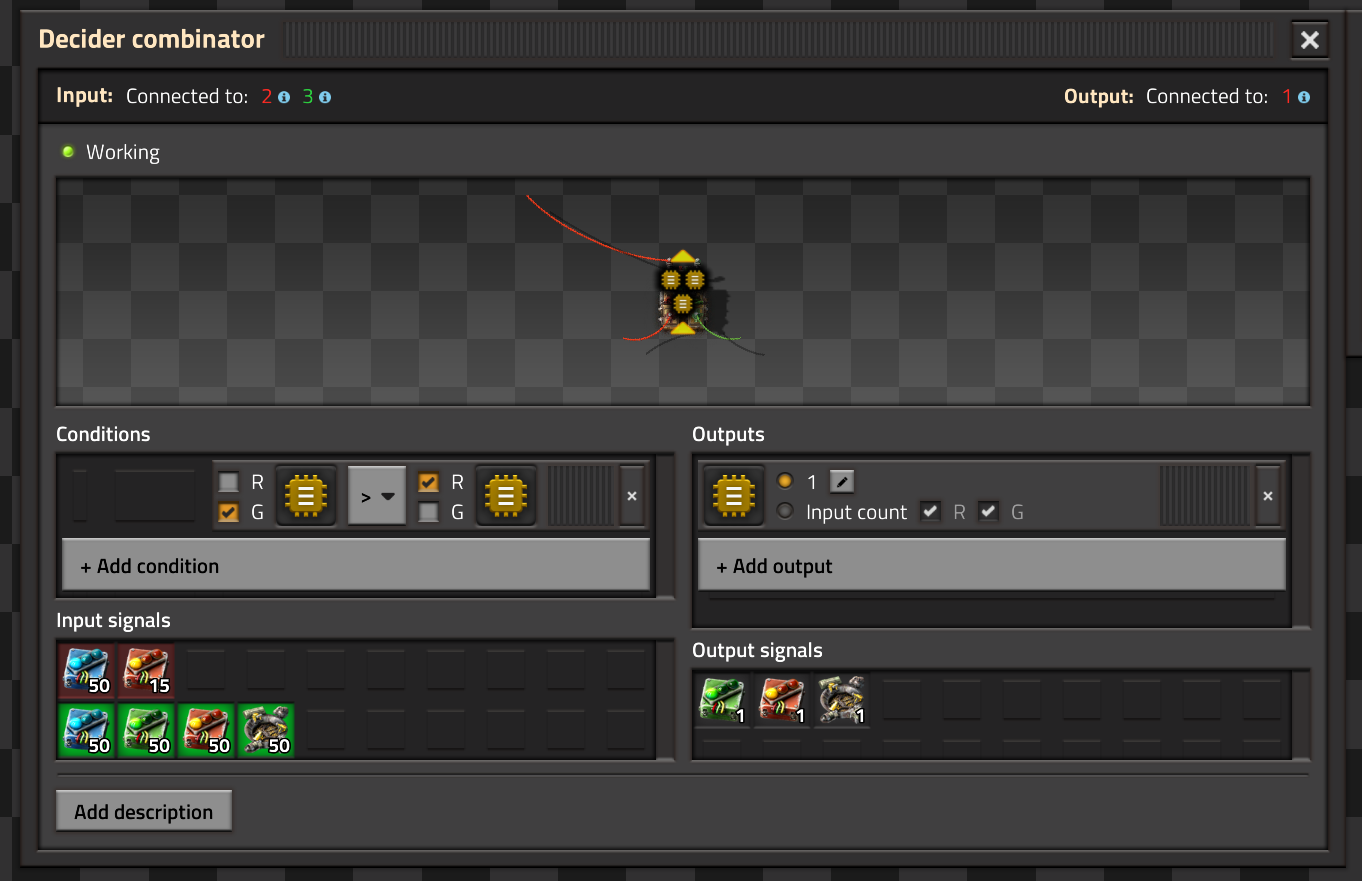Click the condition's right-hand signal selector
Viewport: 1362px width, 881px height.
click(x=506, y=495)
